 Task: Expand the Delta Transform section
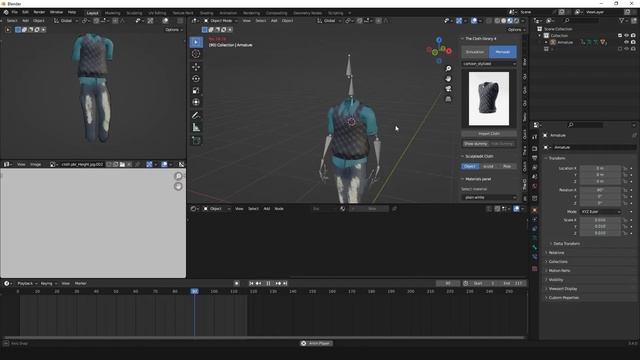pos(566,244)
